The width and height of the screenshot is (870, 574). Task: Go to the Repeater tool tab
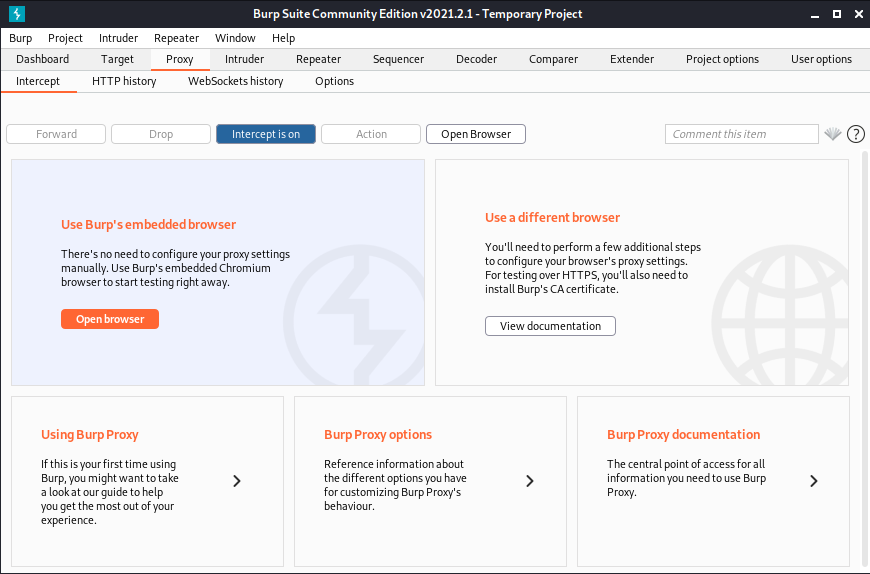tap(318, 59)
